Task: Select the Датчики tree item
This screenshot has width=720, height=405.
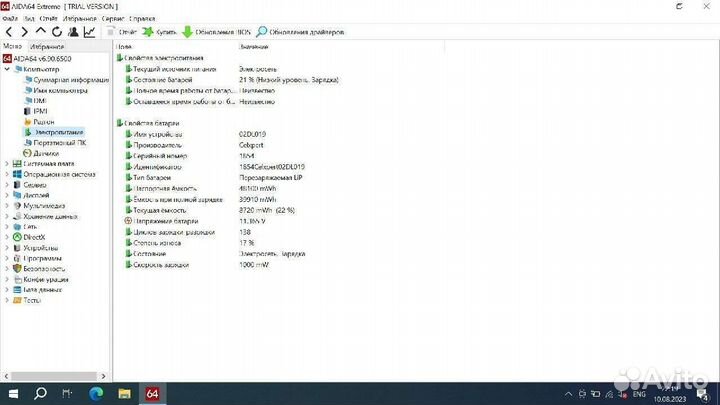Action: pos(41,153)
